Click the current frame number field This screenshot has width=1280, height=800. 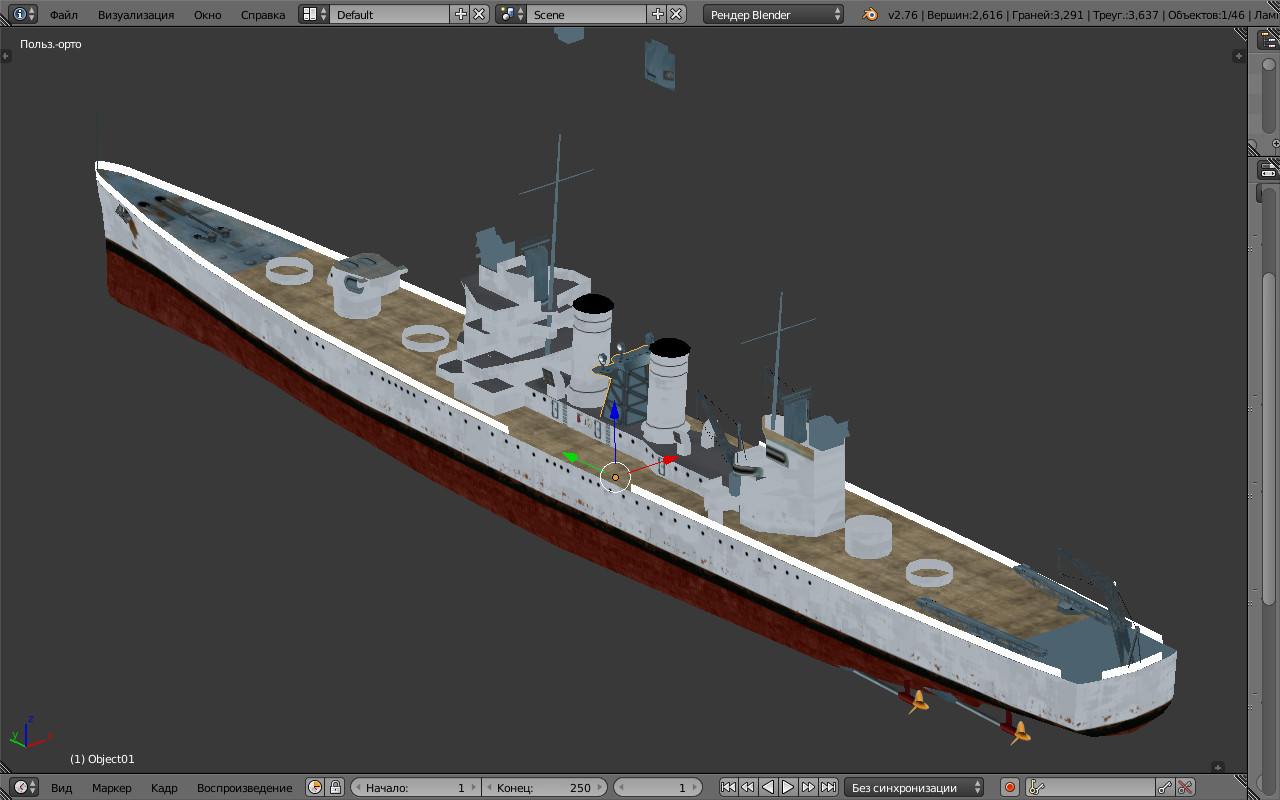tap(658, 787)
